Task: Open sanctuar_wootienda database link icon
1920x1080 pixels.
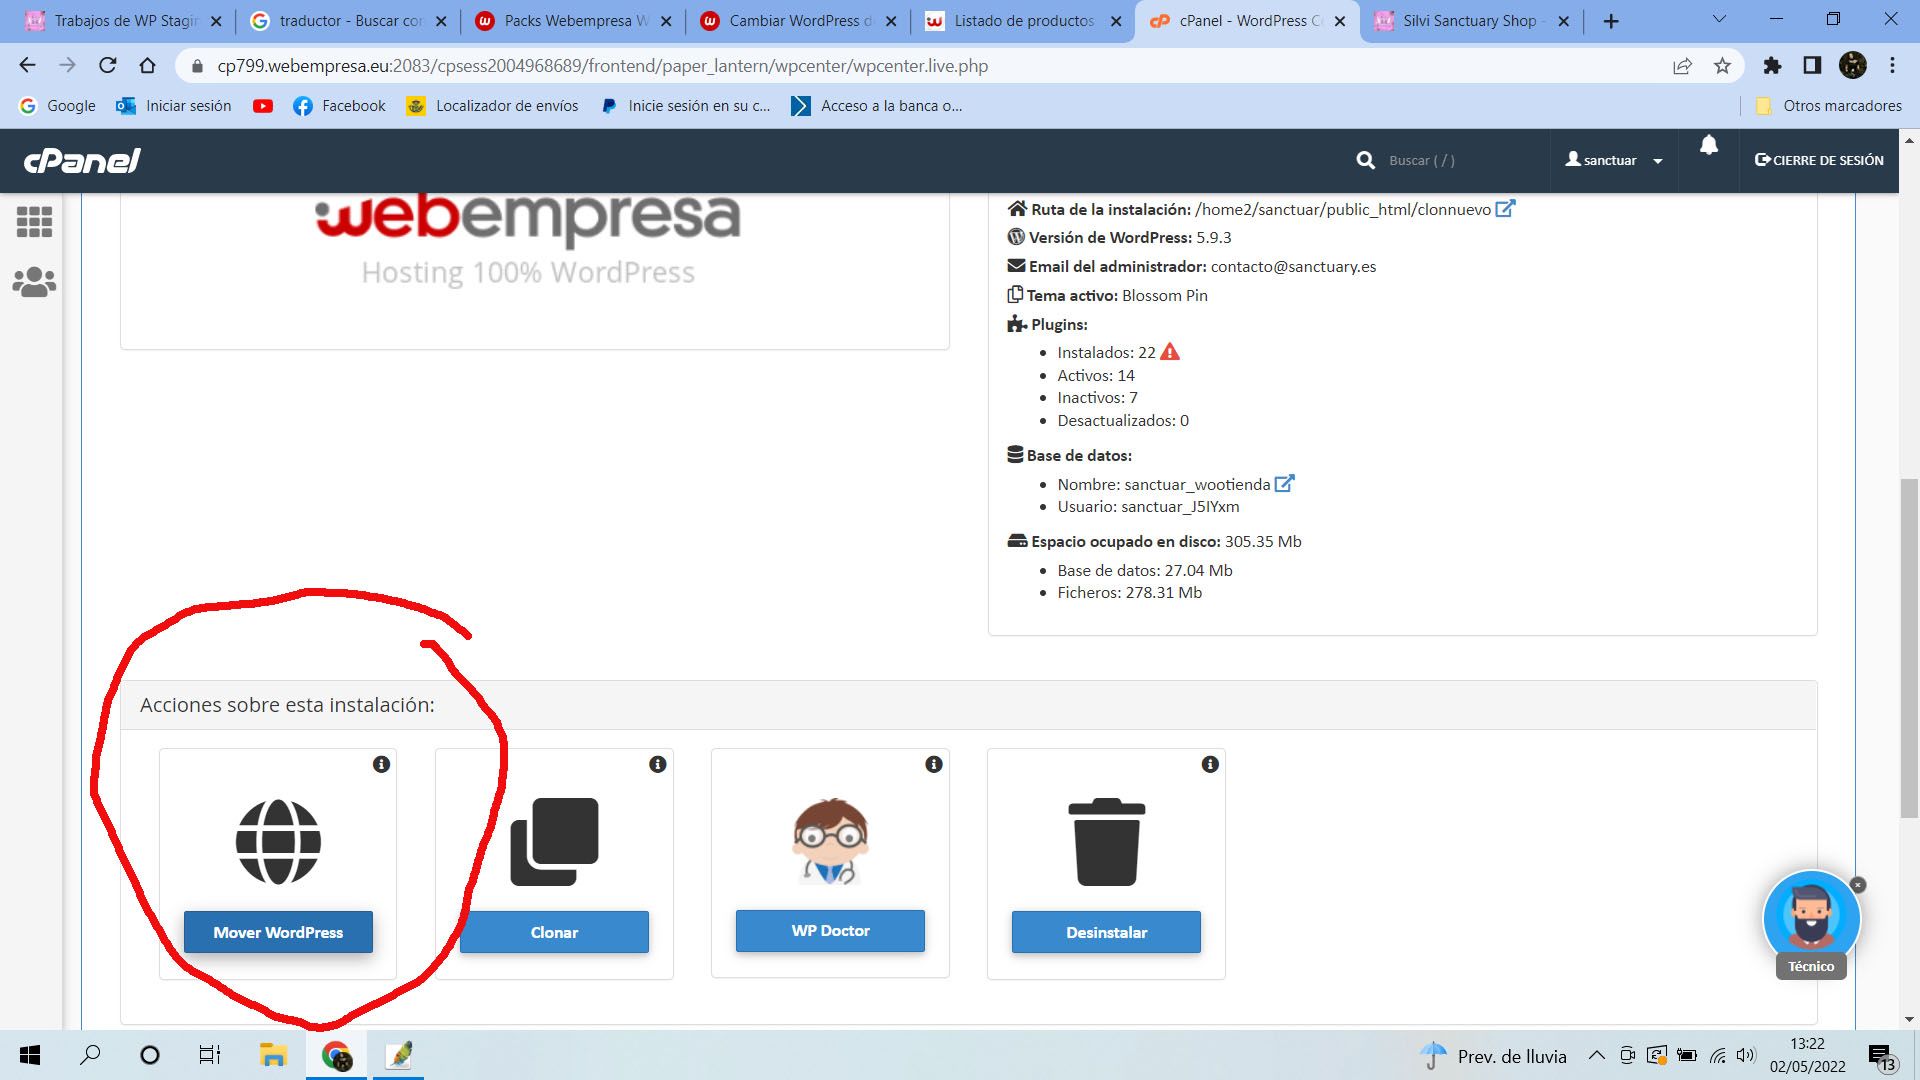Action: coord(1284,483)
